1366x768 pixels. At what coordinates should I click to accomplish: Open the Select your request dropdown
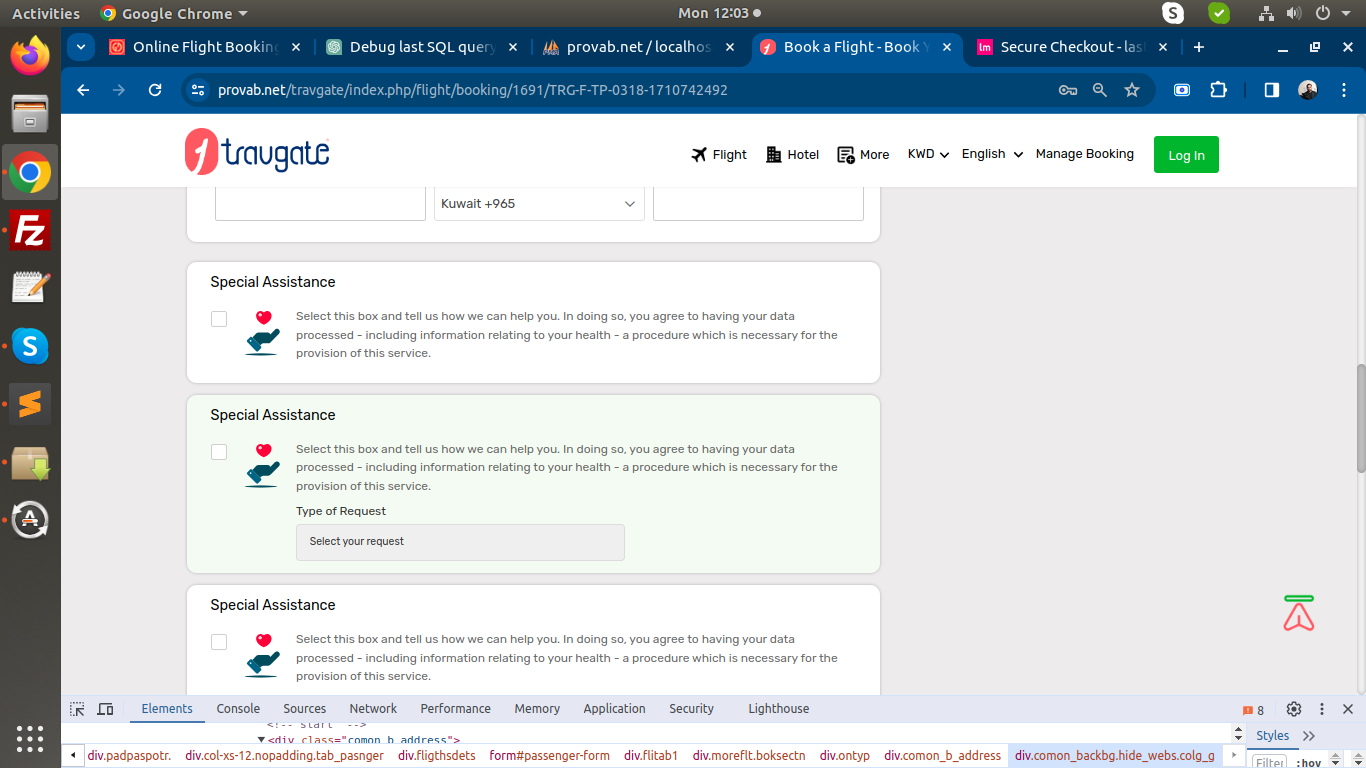point(460,542)
